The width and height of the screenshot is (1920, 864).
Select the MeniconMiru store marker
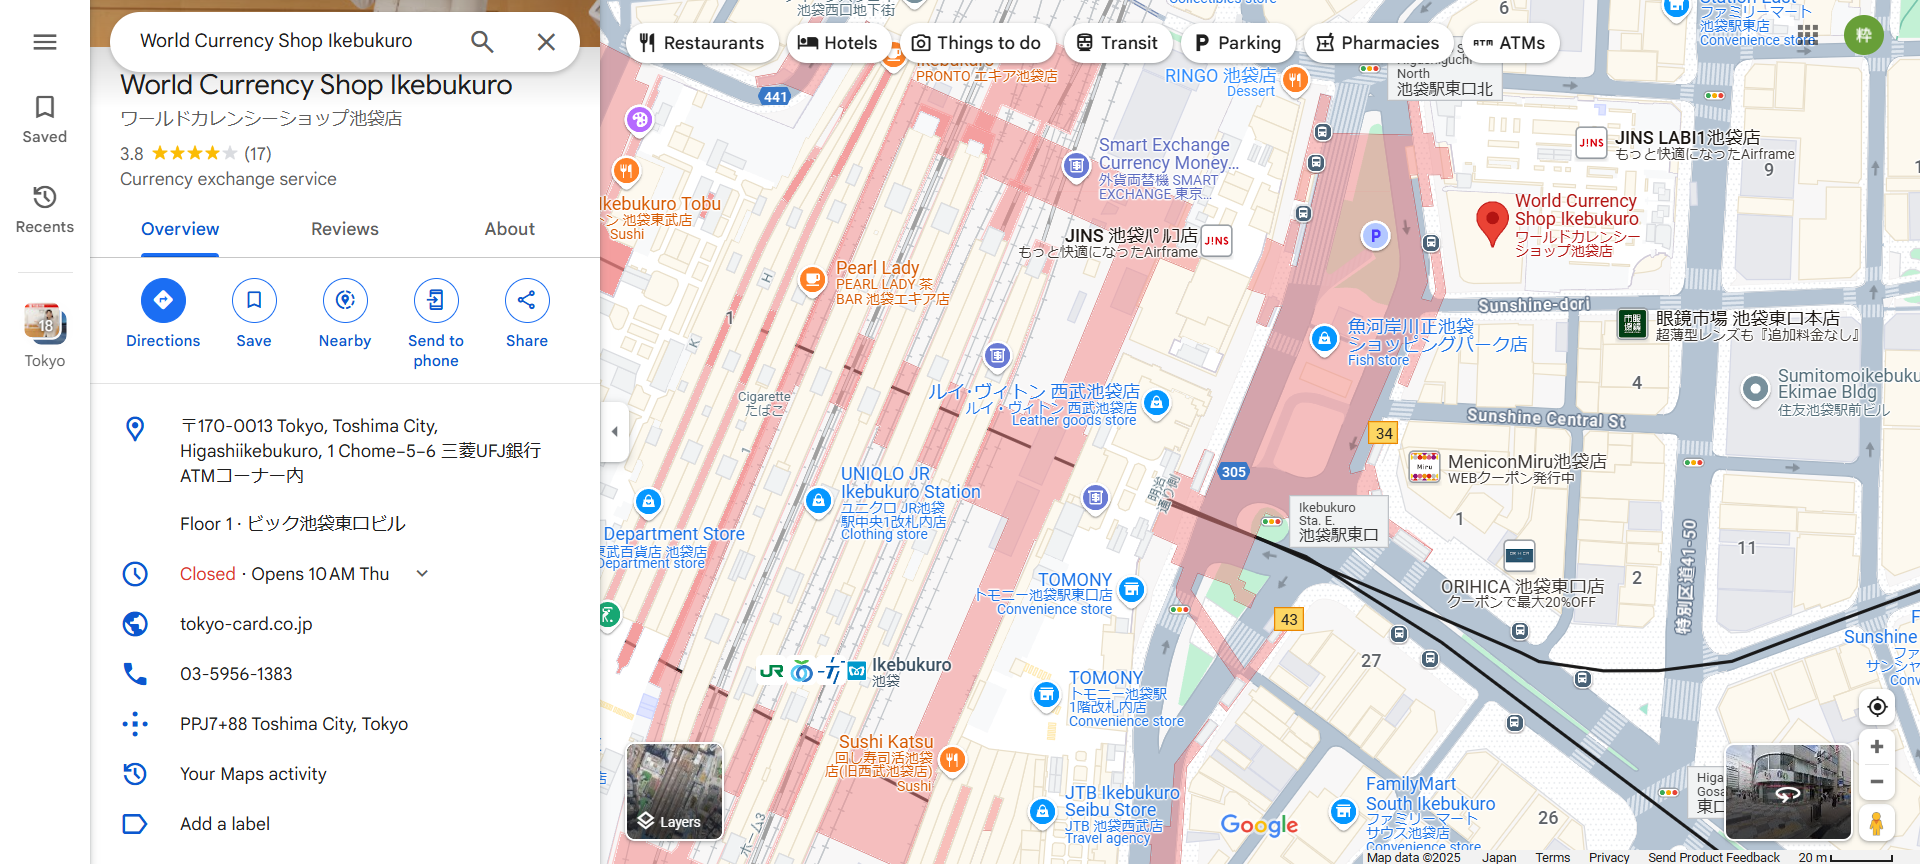click(1424, 467)
